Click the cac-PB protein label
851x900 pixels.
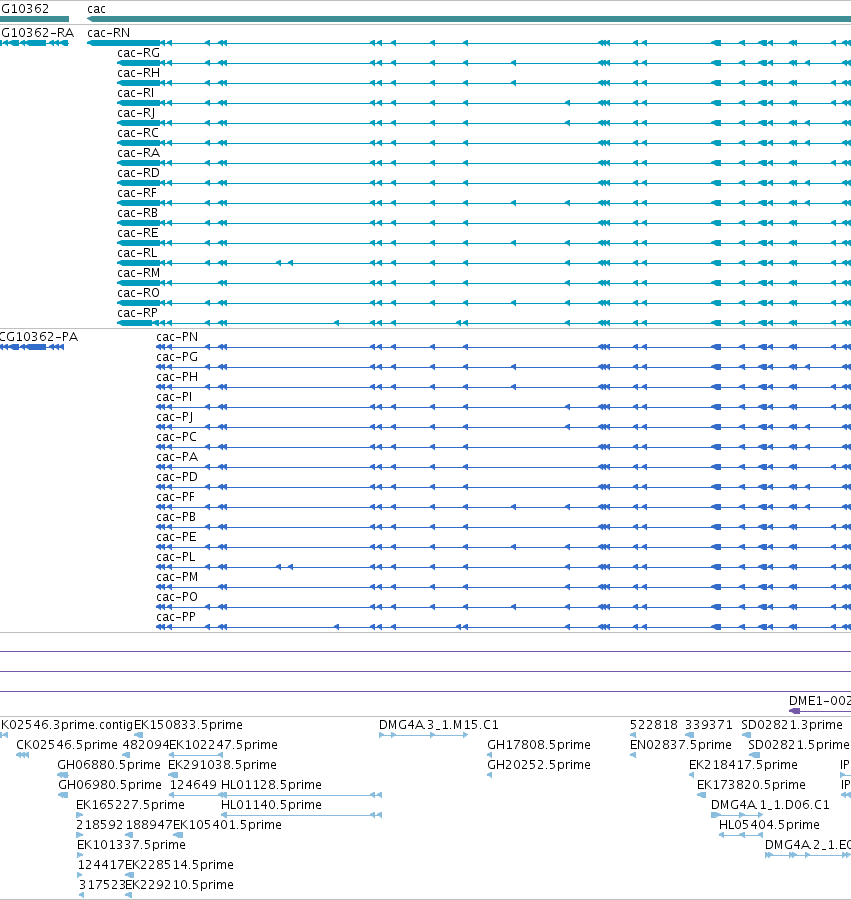click(x=176, y=517)
